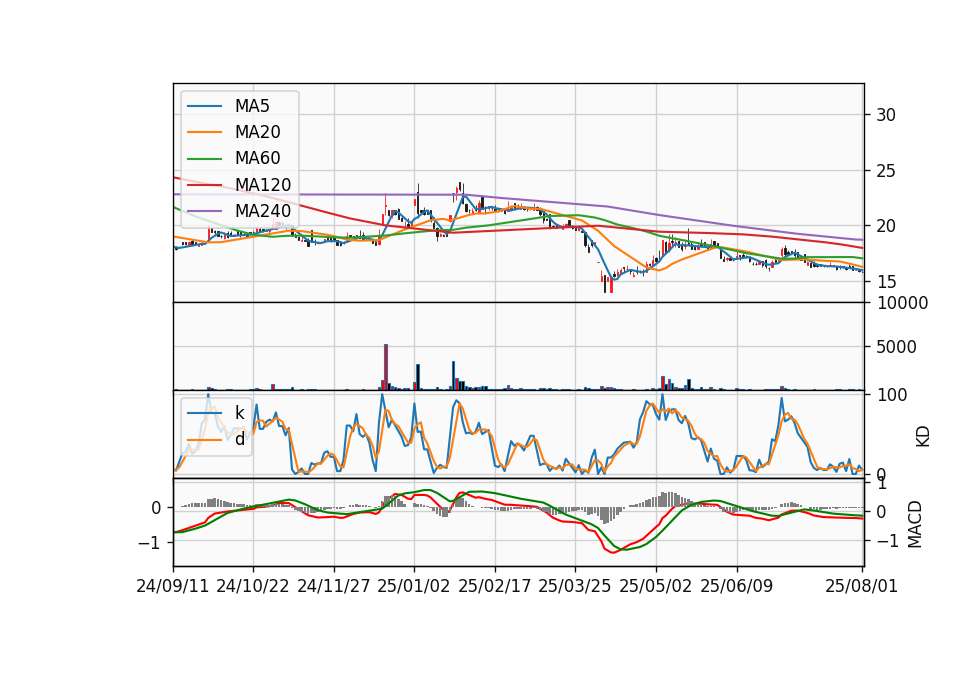Click the price axis value 15
Viewport: 960px width, 690px height.
point(886,282)
